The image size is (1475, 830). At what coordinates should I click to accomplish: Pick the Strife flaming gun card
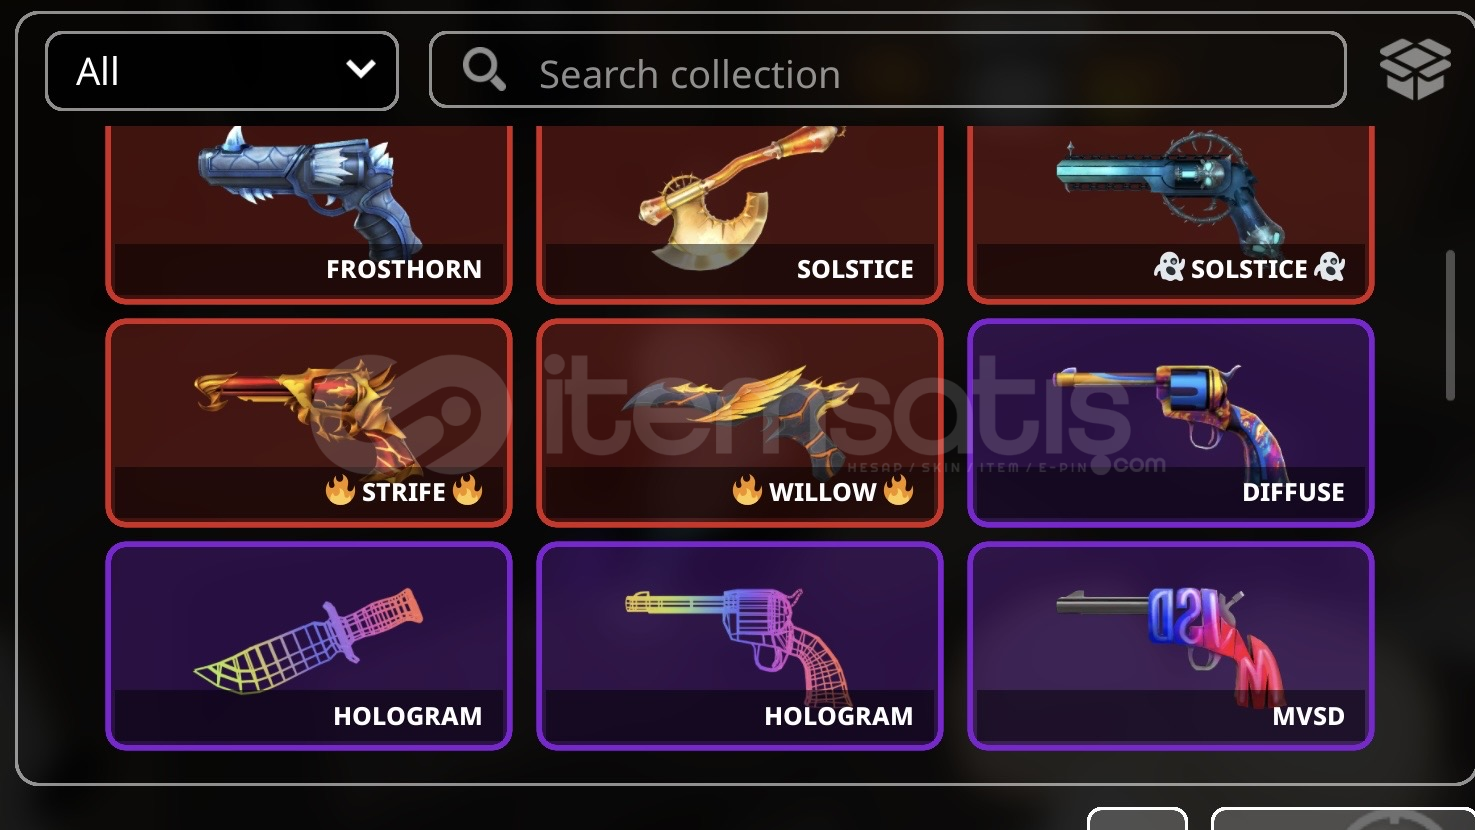click(309, 423)
